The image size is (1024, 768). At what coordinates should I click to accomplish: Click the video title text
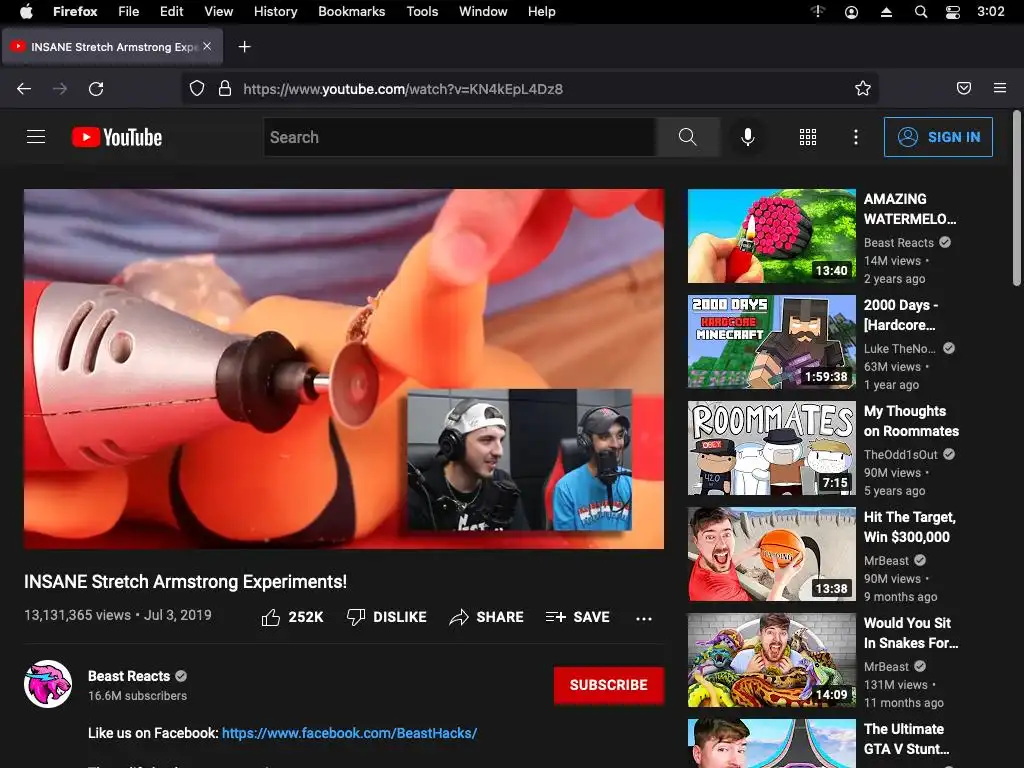tap(185, 582)
